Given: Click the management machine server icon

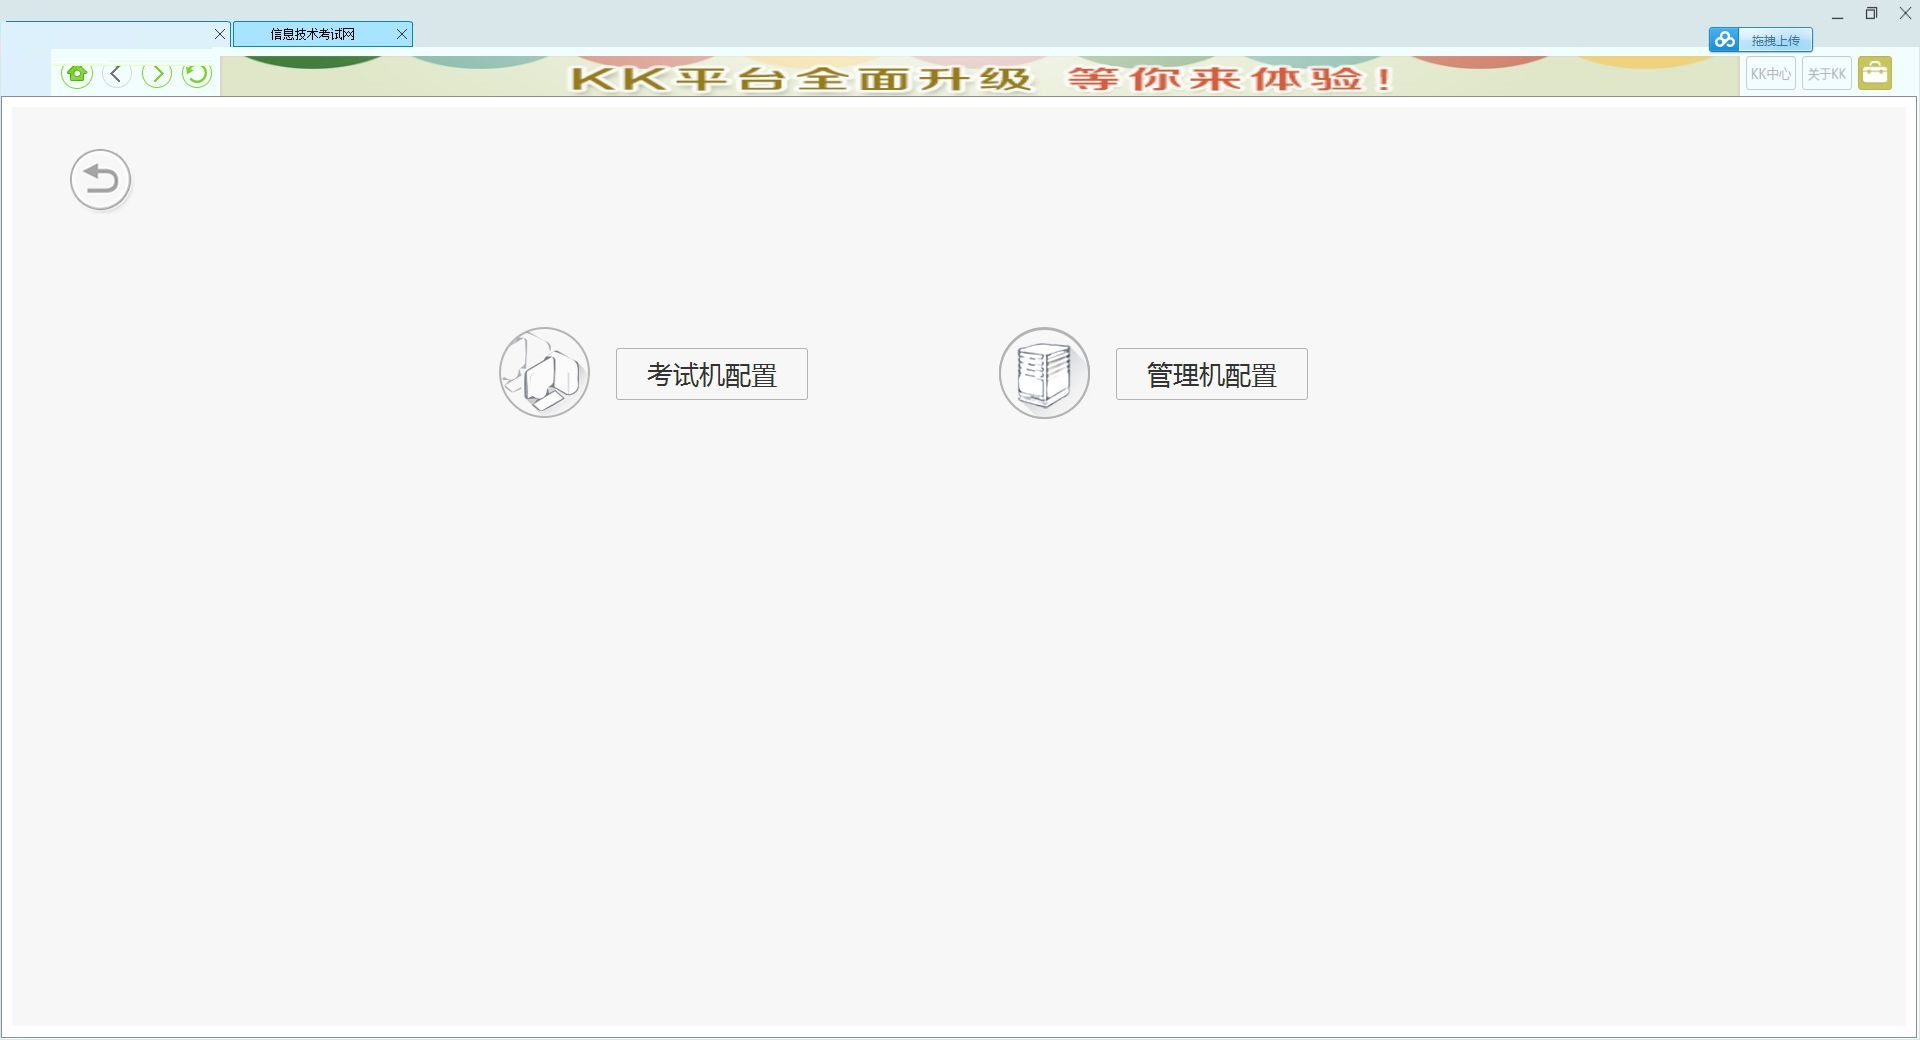Looking at the screenshot, I should click(x=1044, y=373).
